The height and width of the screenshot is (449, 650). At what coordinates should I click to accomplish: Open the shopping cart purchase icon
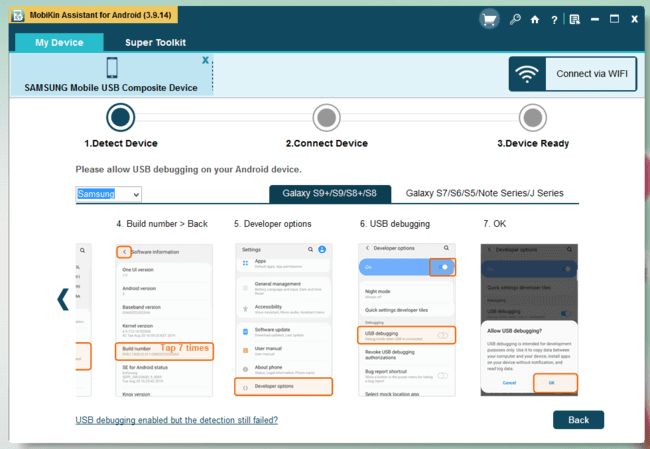point(489,19)
